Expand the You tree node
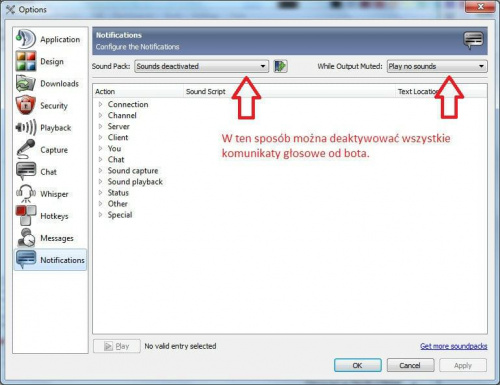Viewport: 500px width, 385px height. 100,148
